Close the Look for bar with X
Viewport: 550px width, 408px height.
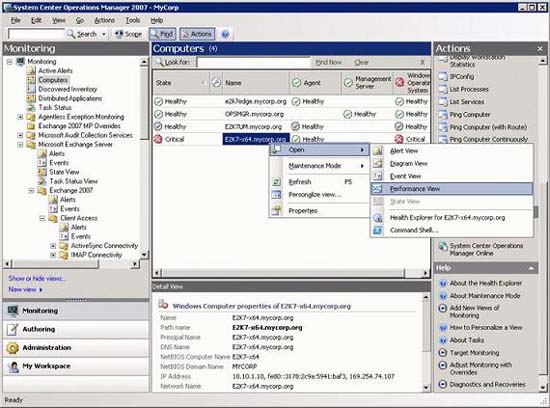[x=422, y=62]
